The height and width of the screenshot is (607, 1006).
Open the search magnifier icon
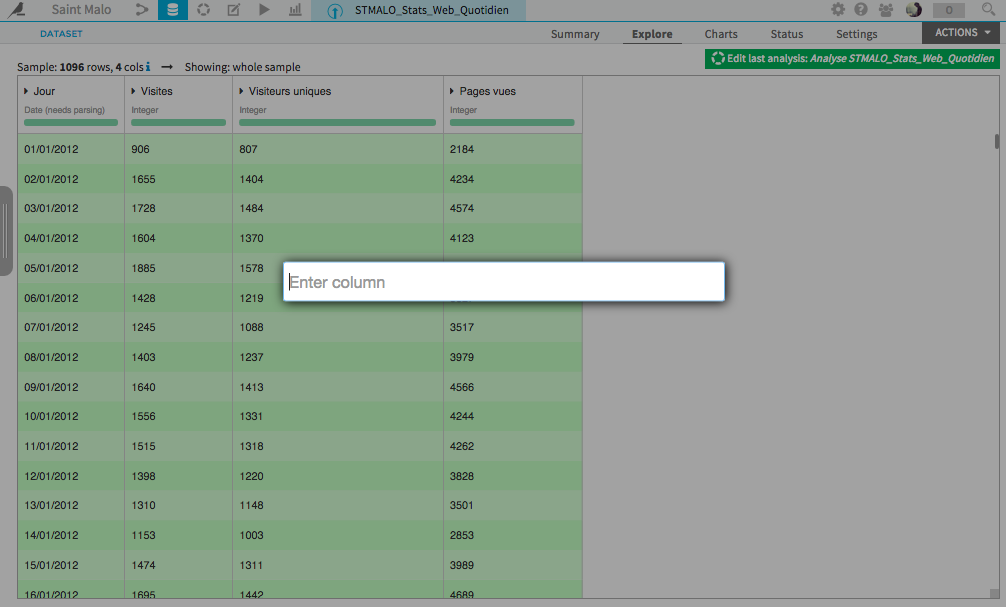coord(989,10)
